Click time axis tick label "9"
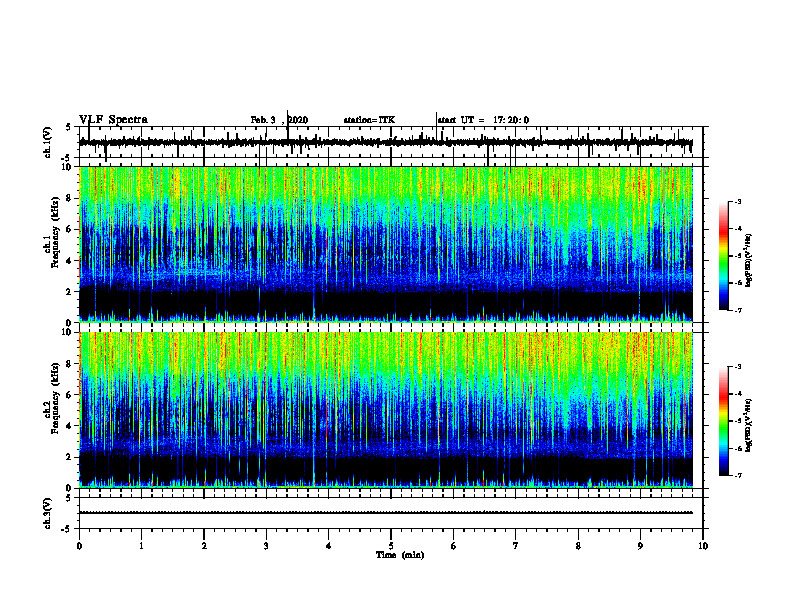 point(640,546)
